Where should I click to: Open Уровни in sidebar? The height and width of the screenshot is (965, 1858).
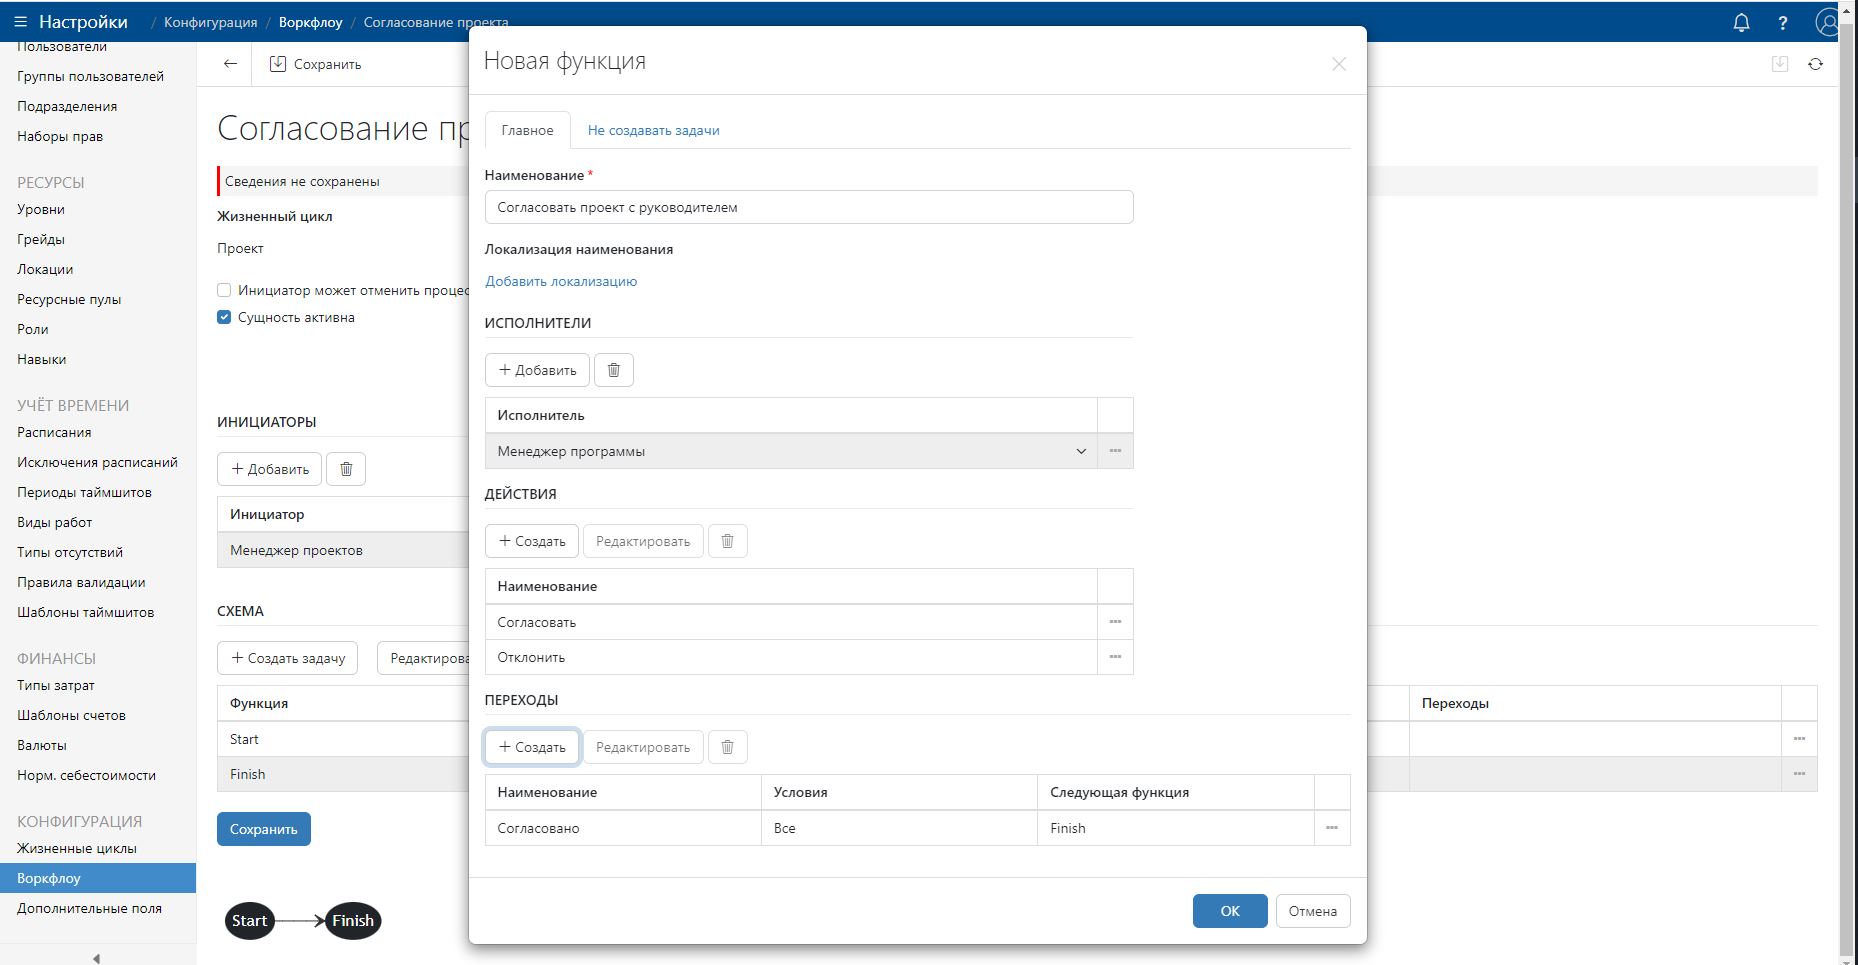coord(41,209)
